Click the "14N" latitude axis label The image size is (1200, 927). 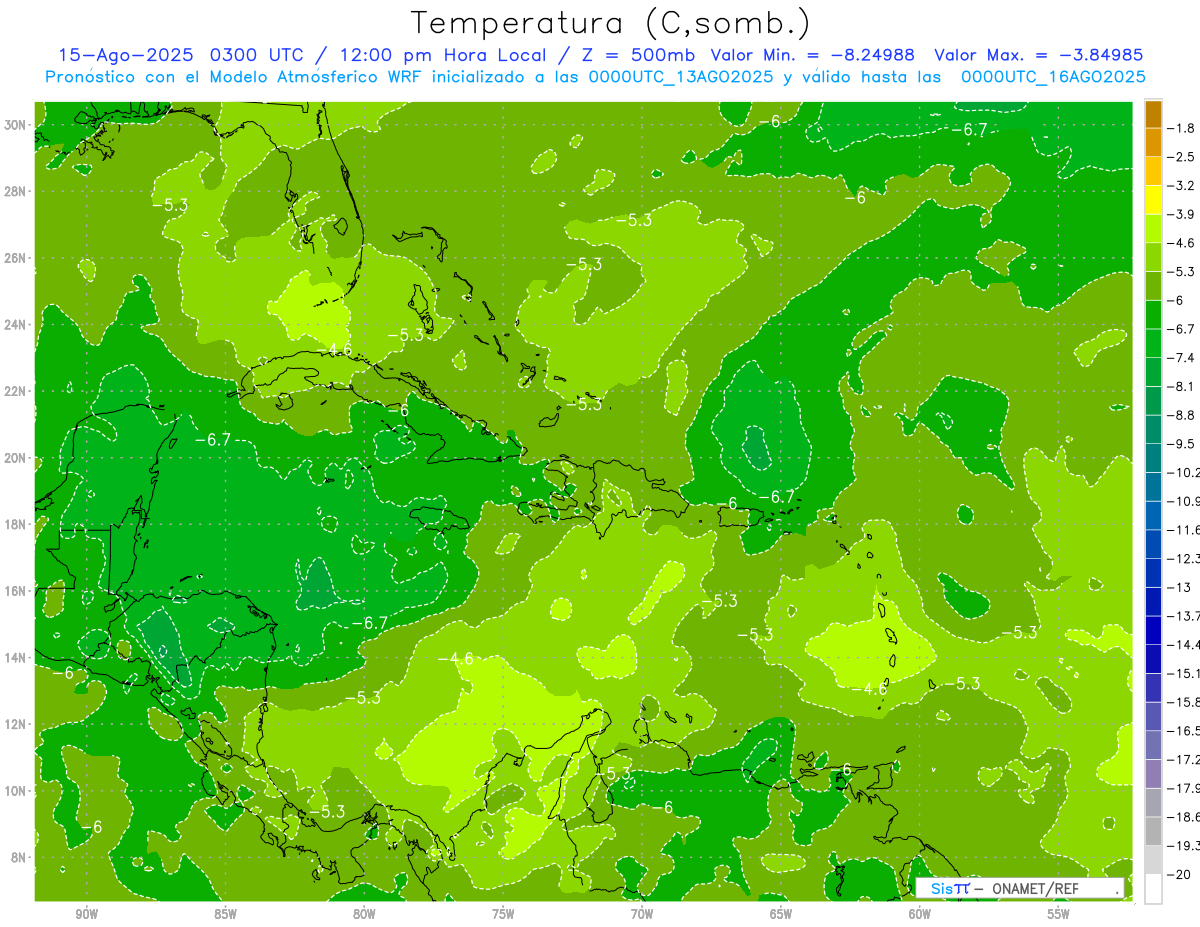coord(16,658)
